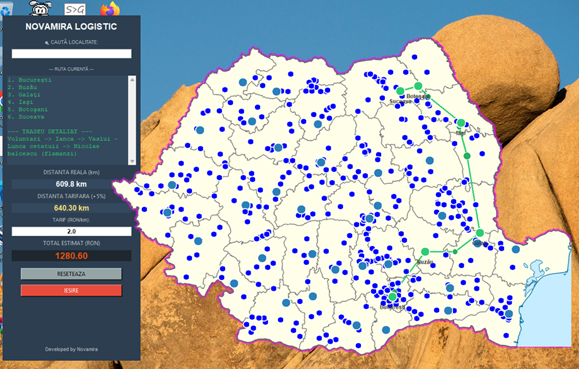The height and width of the screenshot is (369, 579).
Task: Select '6. Suceava' in the route list
Action: [x=26, y=117]
